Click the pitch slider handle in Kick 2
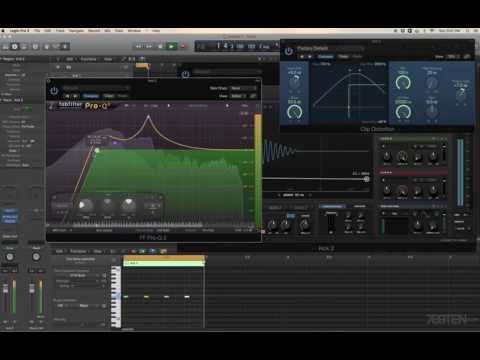The height and width of the screenshot is (360, 480). tap(366, 179)
